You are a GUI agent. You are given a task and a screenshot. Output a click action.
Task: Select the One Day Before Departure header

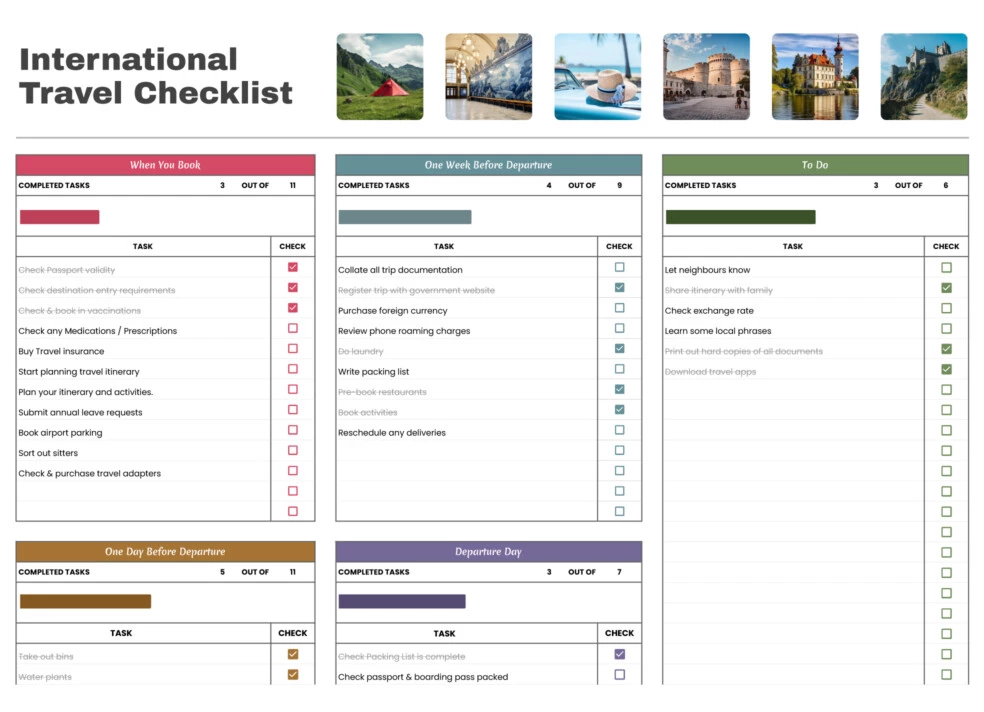pos(166,551)
